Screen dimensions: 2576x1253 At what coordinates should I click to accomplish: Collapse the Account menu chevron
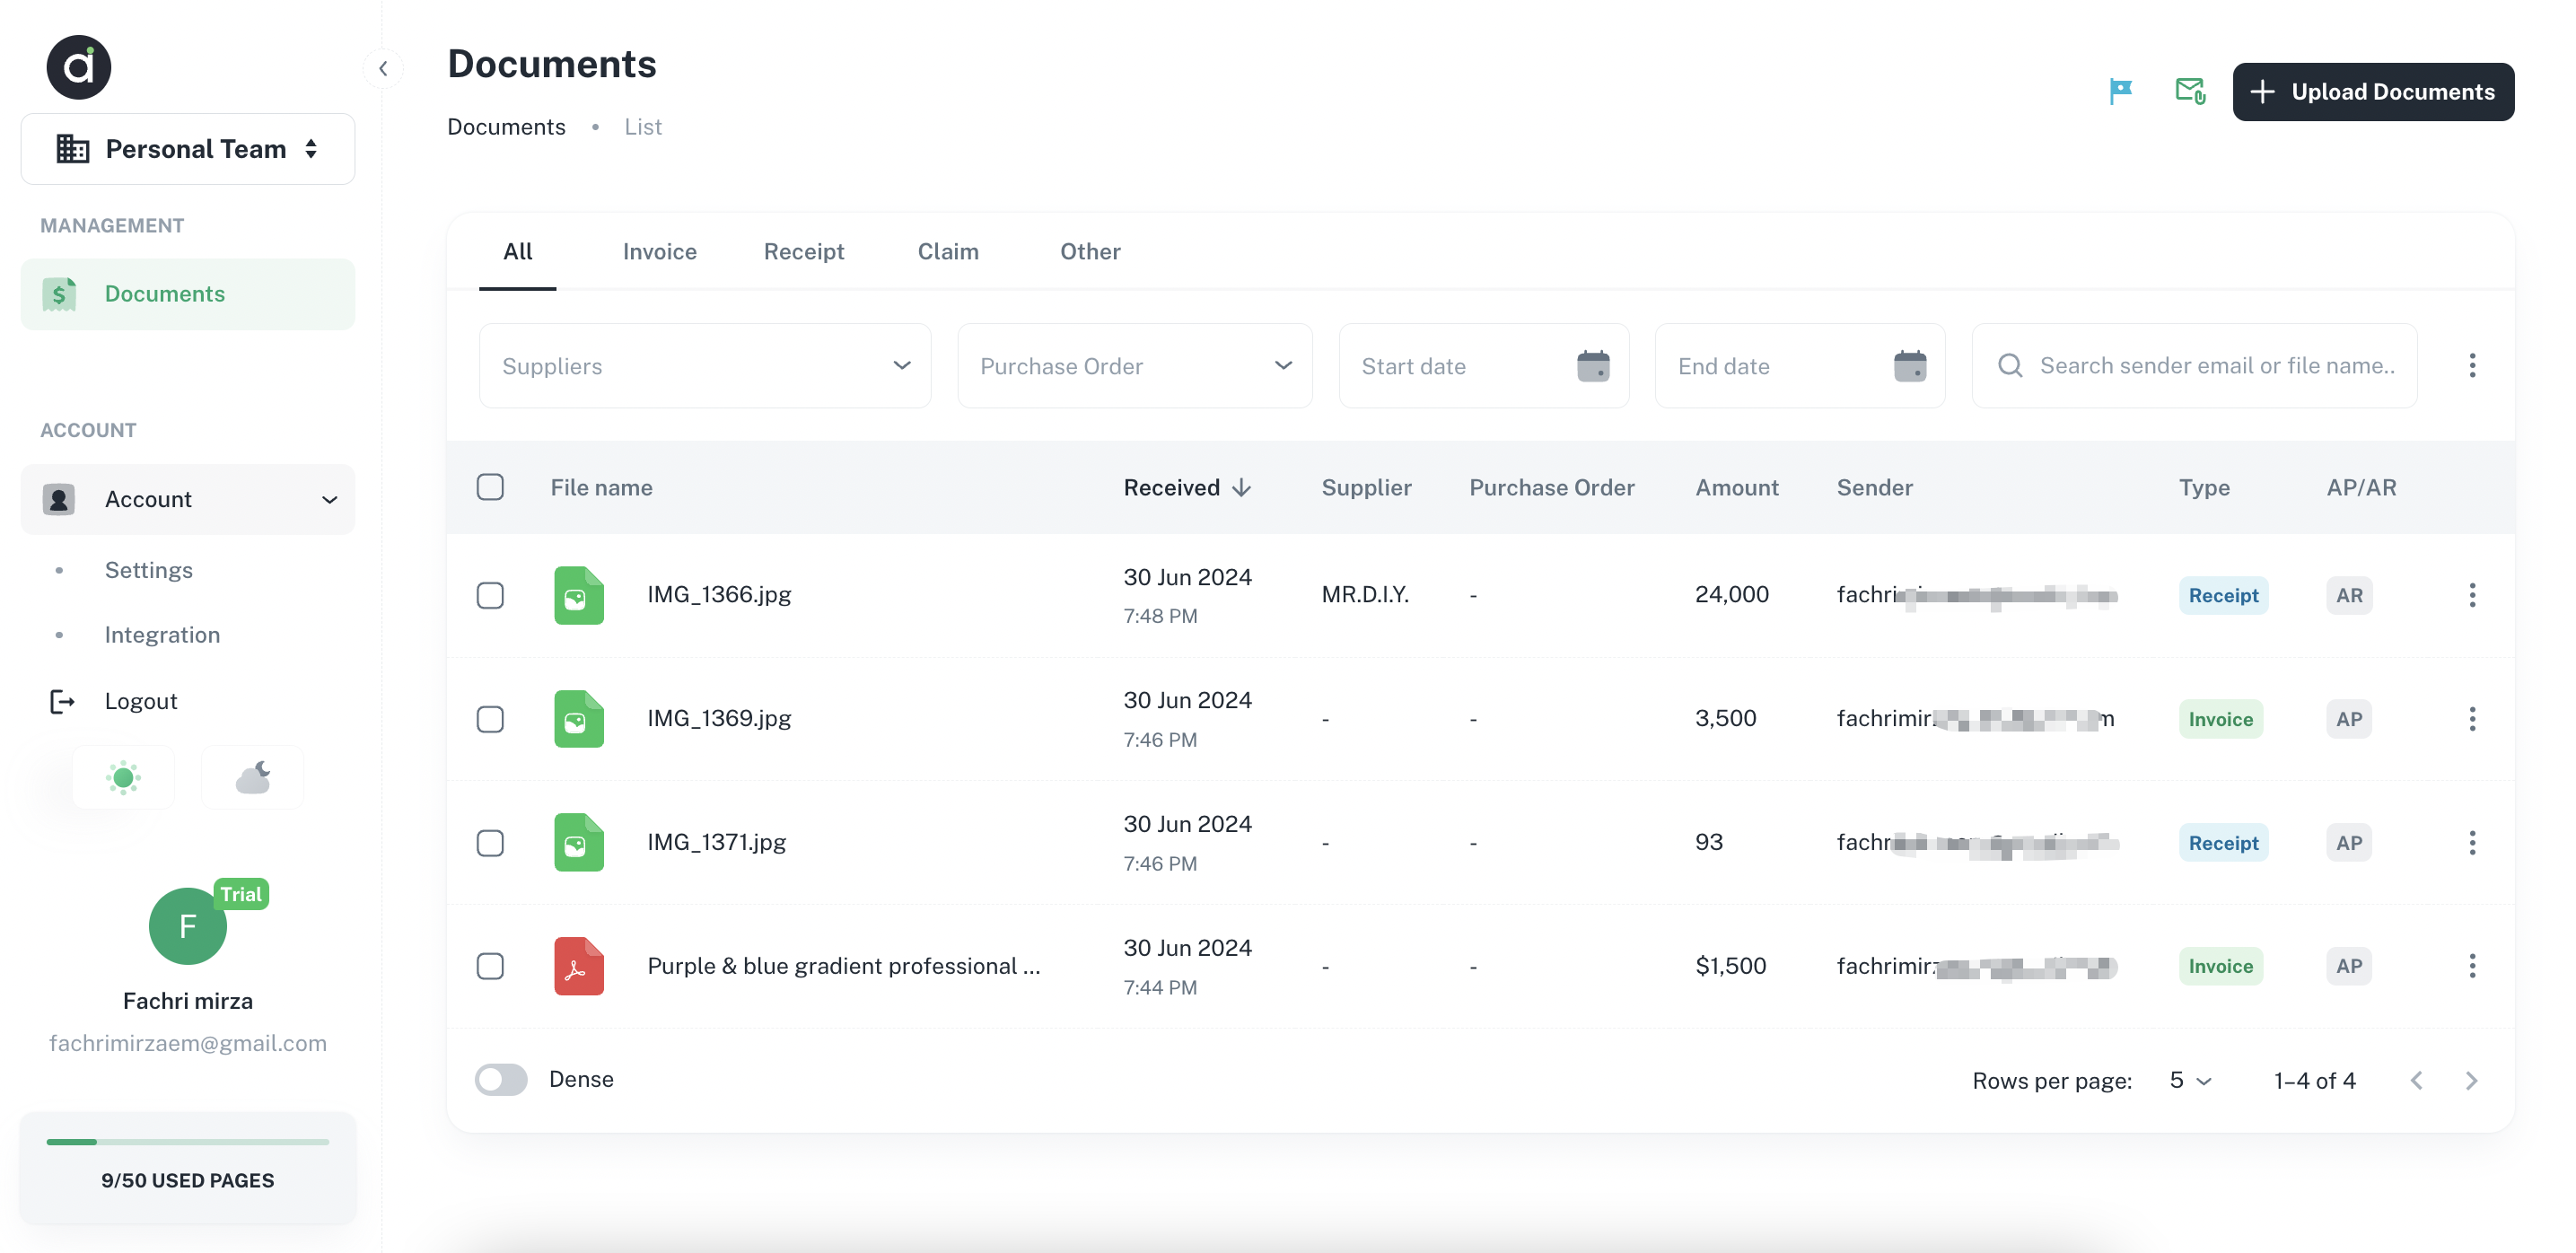[329, 499]
